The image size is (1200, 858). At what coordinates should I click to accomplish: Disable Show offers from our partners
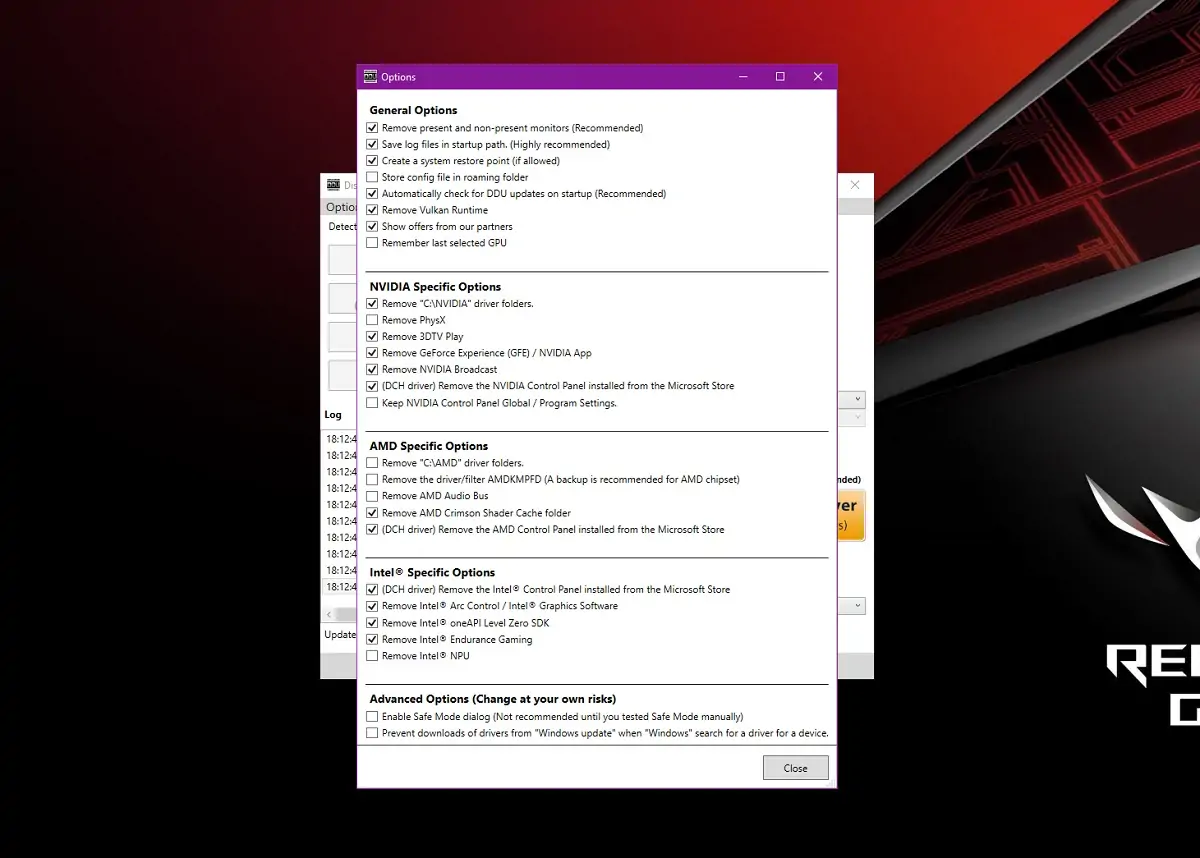372,227
